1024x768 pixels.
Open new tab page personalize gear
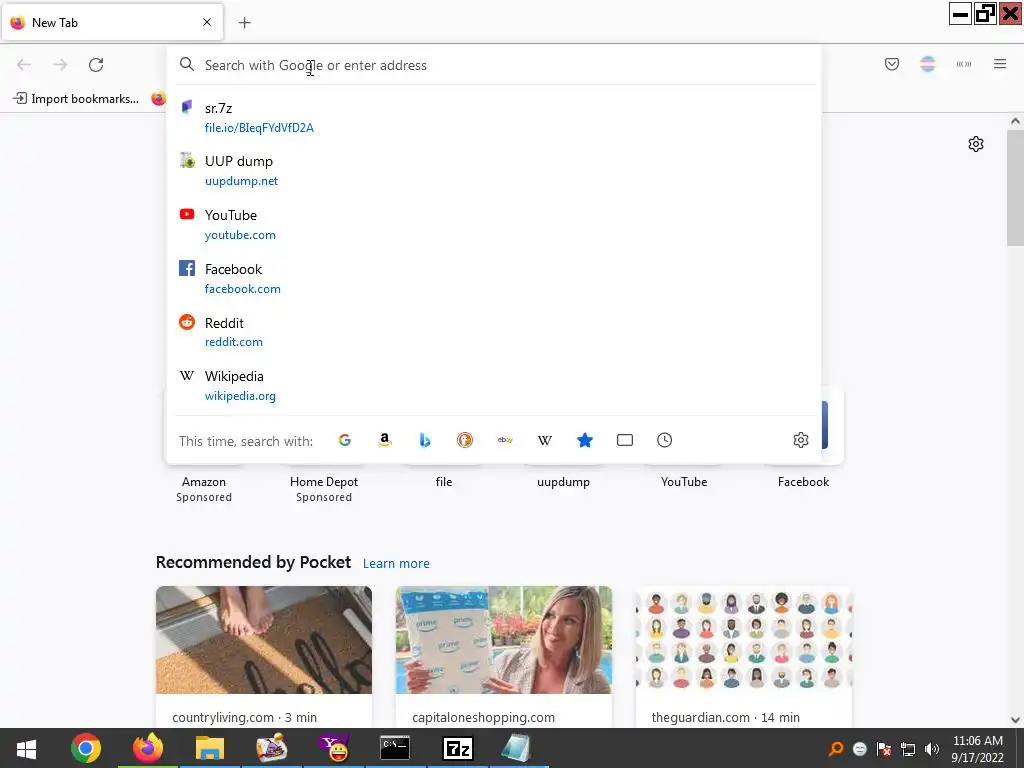[976, 144]
